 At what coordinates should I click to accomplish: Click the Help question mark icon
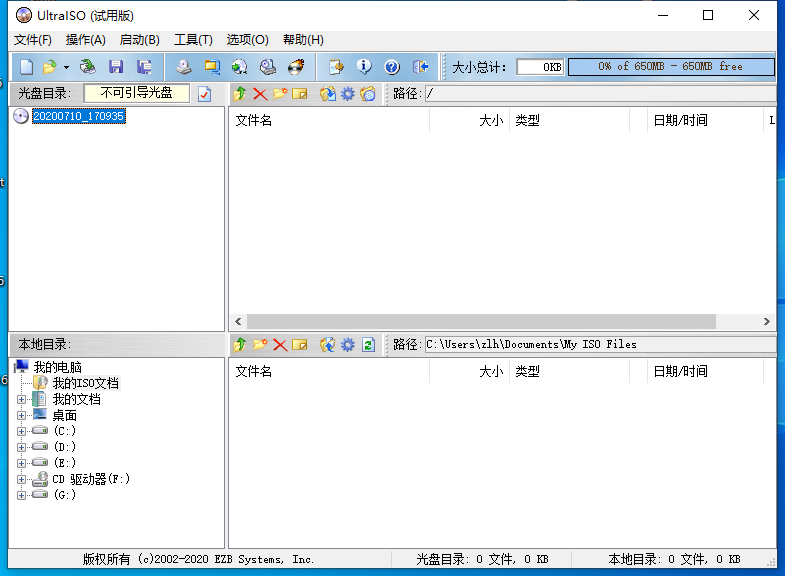pos(392,67)
